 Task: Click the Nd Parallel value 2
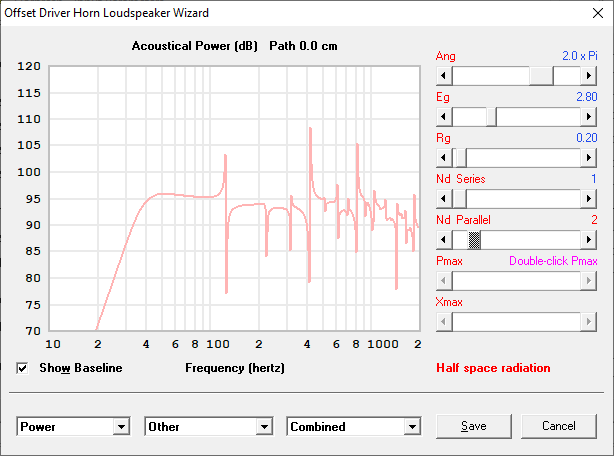[x=594, y=220]
